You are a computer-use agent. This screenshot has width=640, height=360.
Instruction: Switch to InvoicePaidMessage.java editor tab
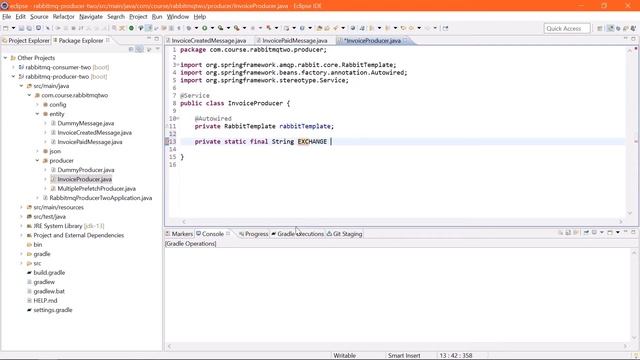click(294, 40)
